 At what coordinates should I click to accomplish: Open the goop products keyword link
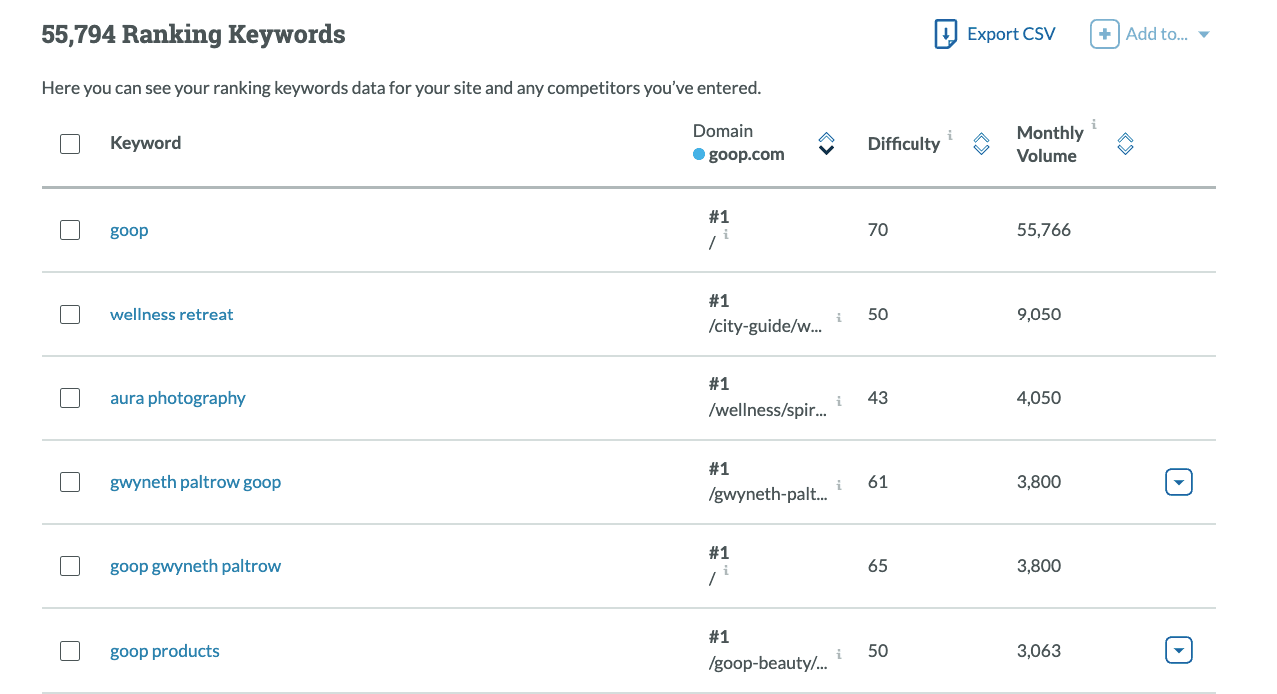click(x=164, y=650)
